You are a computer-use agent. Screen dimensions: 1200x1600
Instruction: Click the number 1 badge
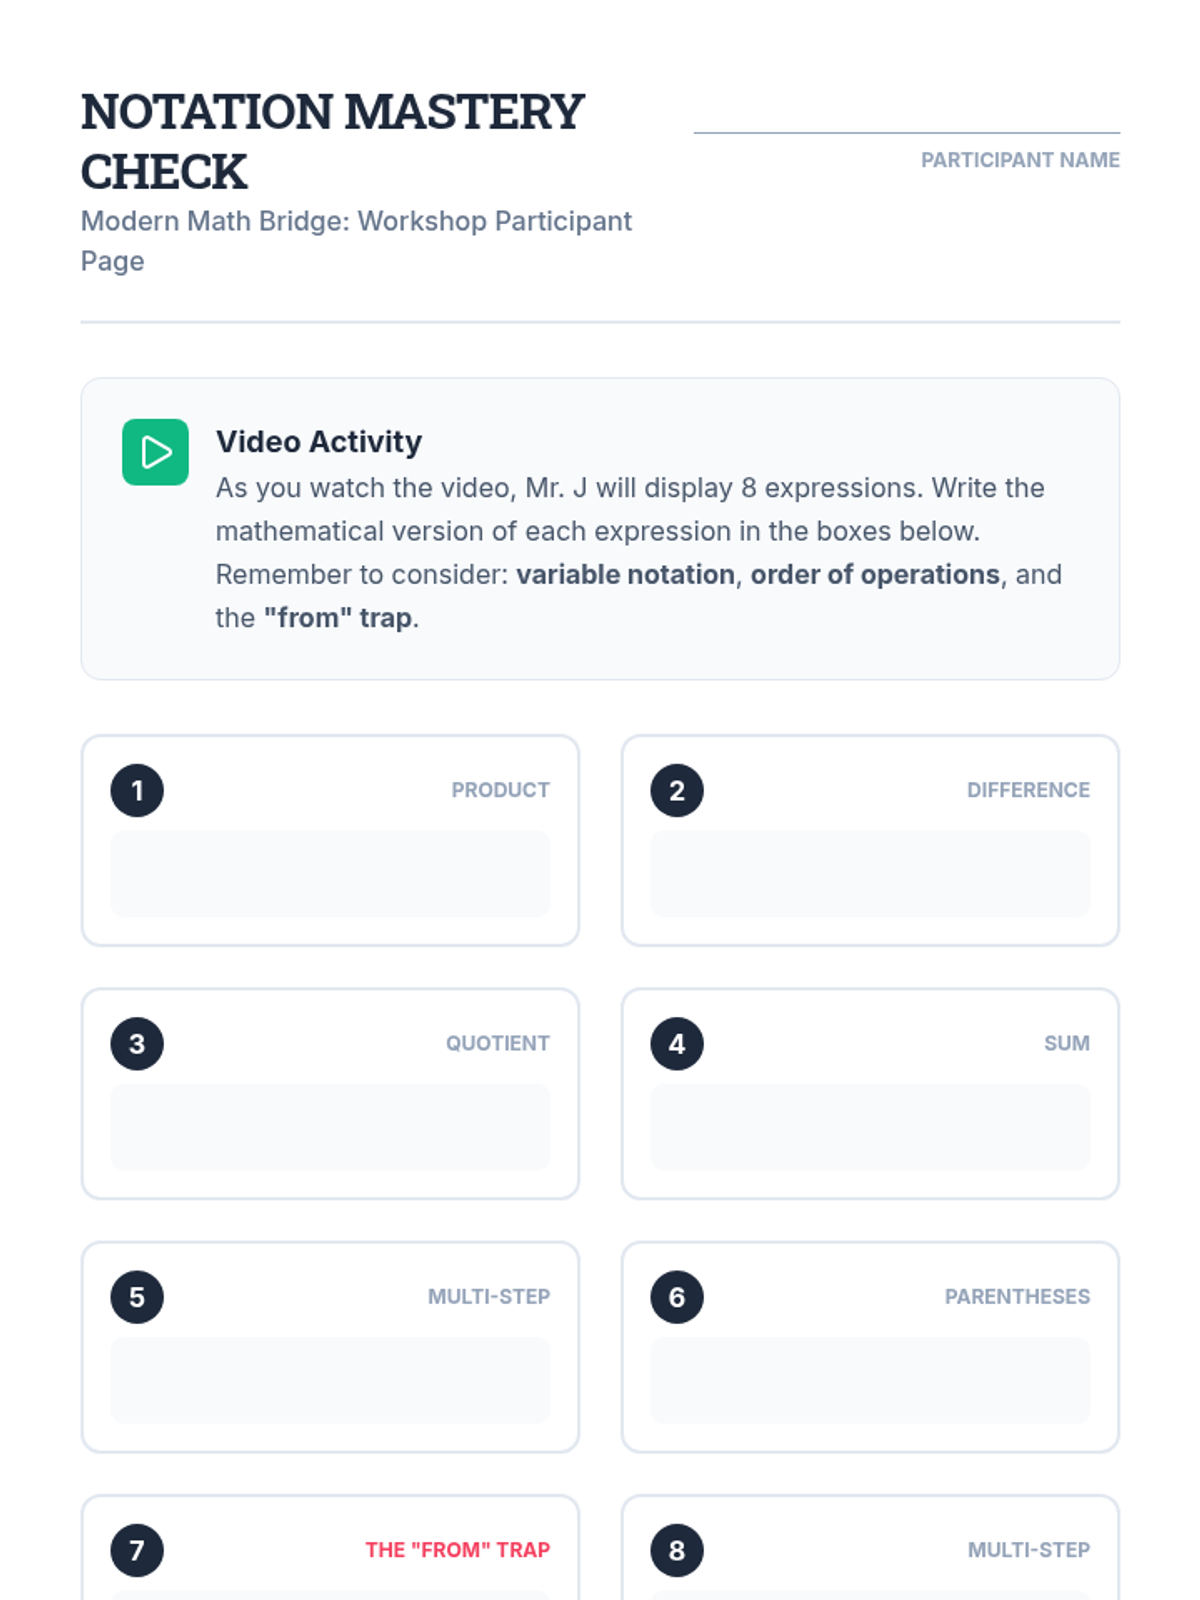click(x=137, y=791)
